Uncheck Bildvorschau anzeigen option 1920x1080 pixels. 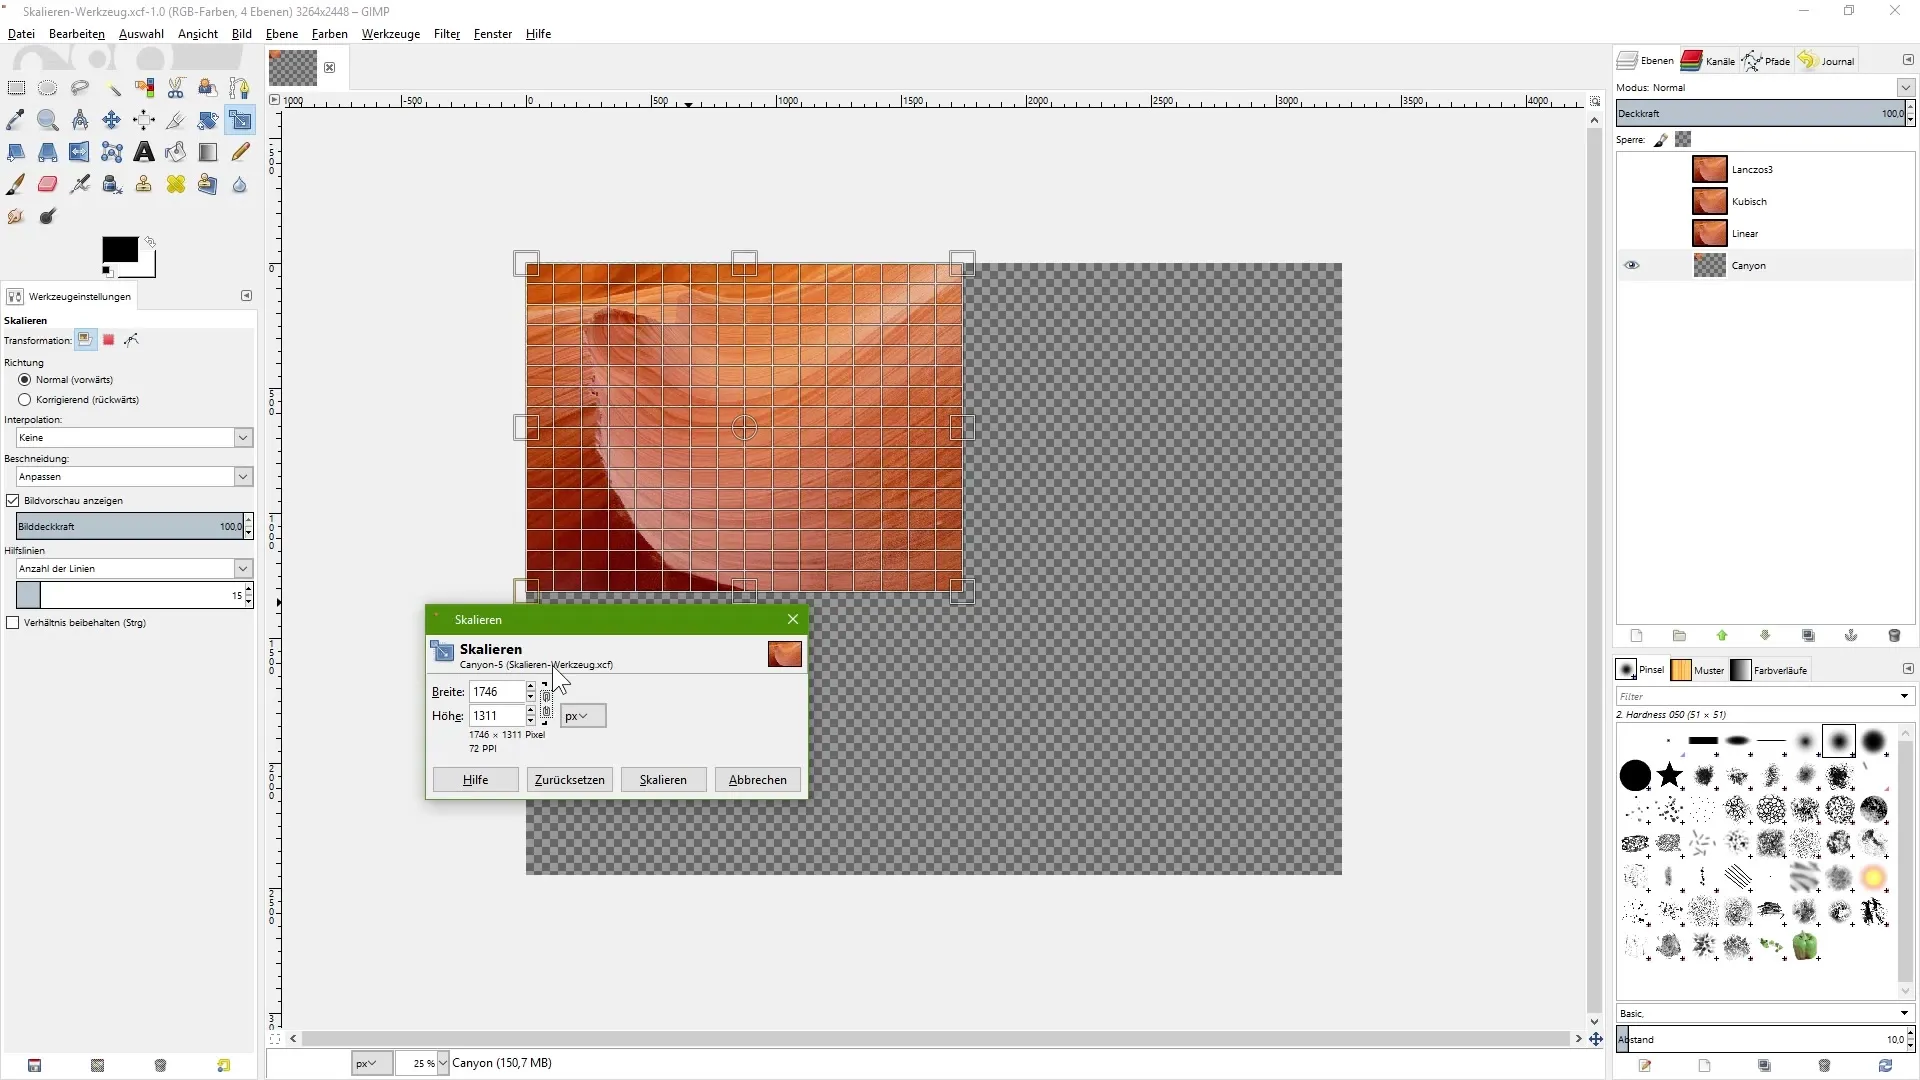click(x=13, y=500)
